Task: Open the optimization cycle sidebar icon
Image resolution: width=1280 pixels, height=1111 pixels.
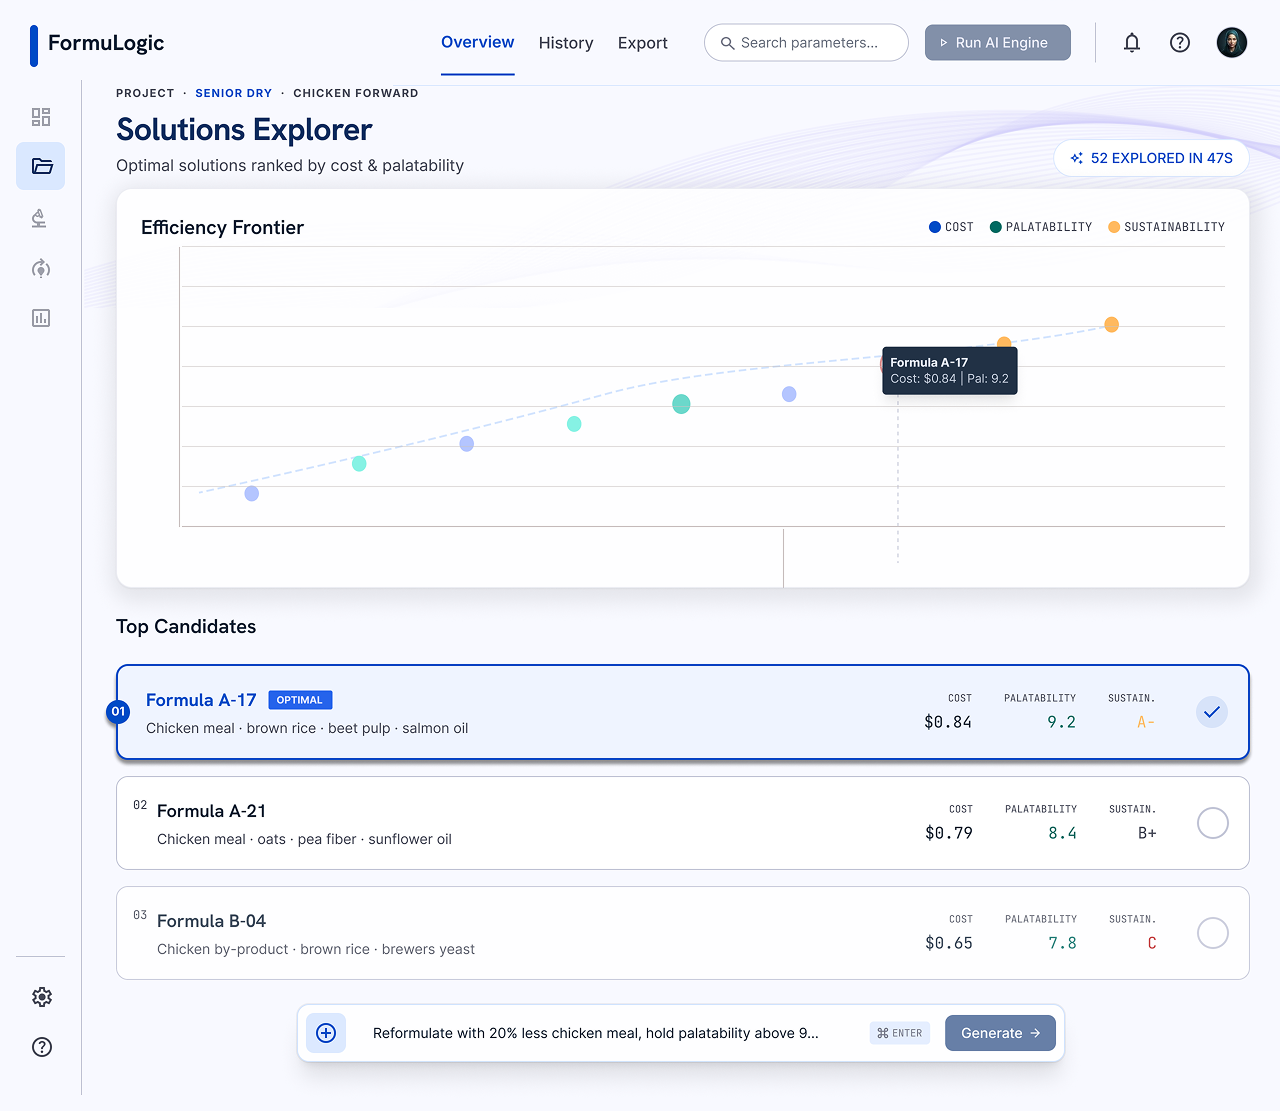Action: pos(41,268)
